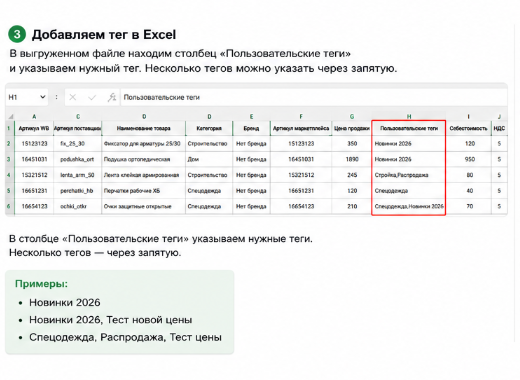Click the 'Наименование товара' header cell
Screen dimensions: 520x380
144,128
